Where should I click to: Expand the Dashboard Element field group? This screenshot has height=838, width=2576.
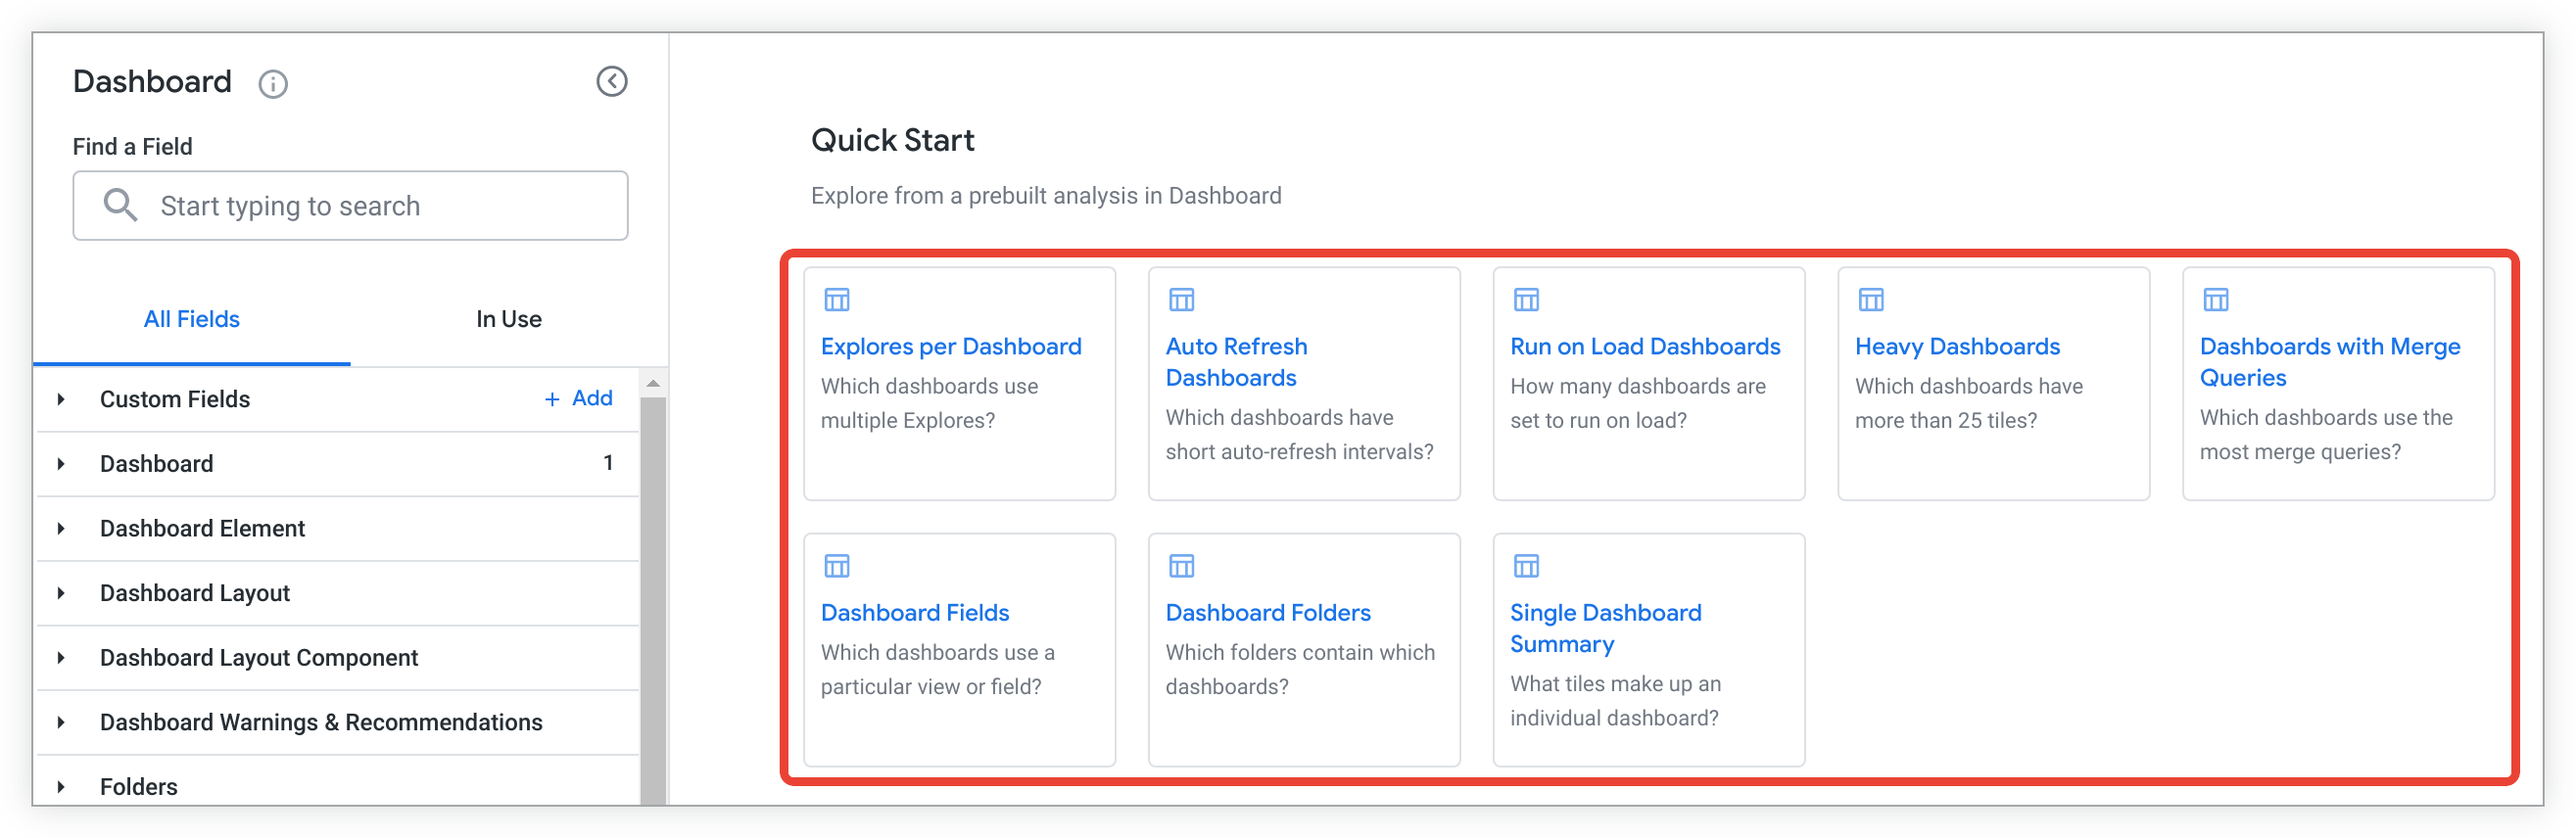point(62,528)
